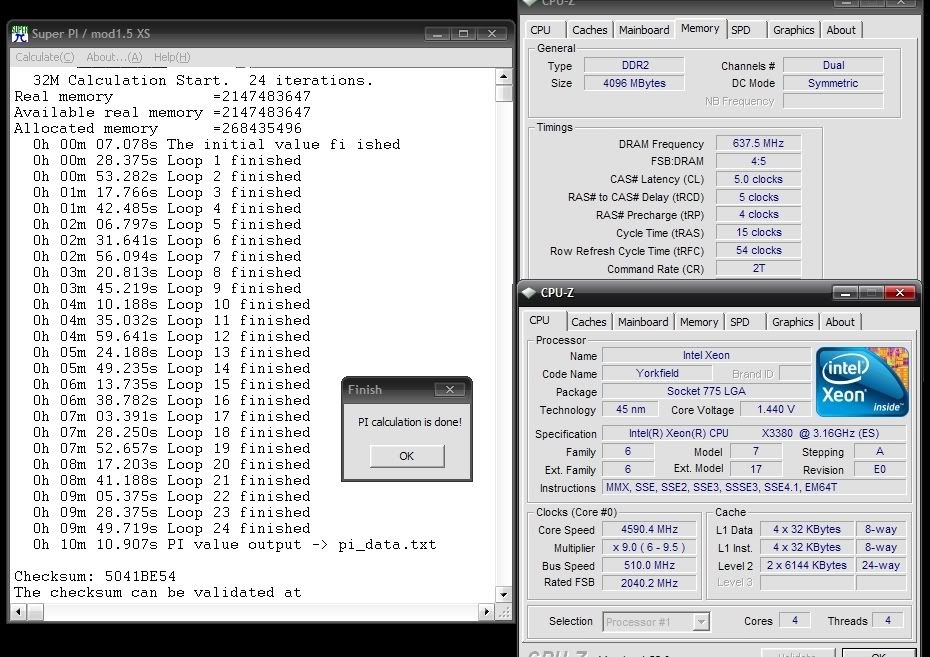Click the 32M Calculation Start line
Viewport: 930px width, 657px height.
203,80
